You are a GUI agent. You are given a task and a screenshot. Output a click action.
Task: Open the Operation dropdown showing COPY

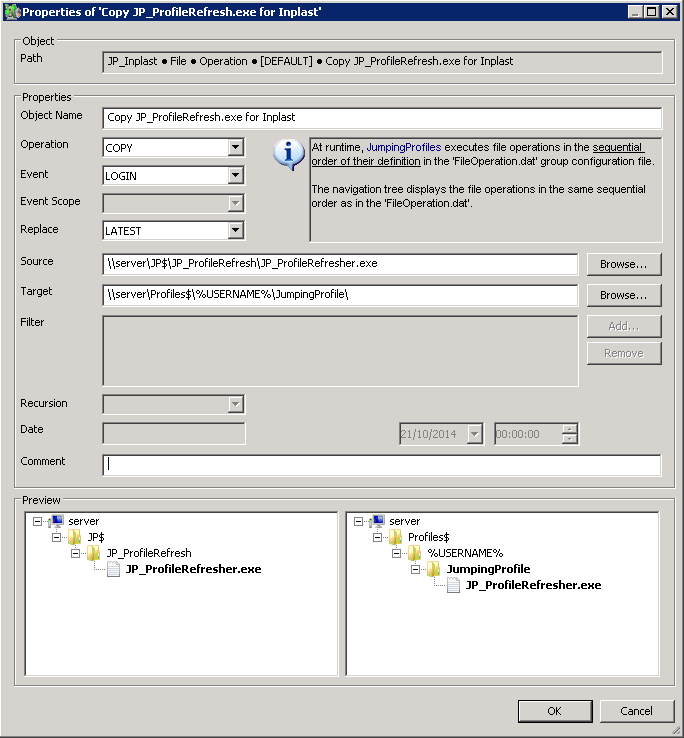click(235, 147)
